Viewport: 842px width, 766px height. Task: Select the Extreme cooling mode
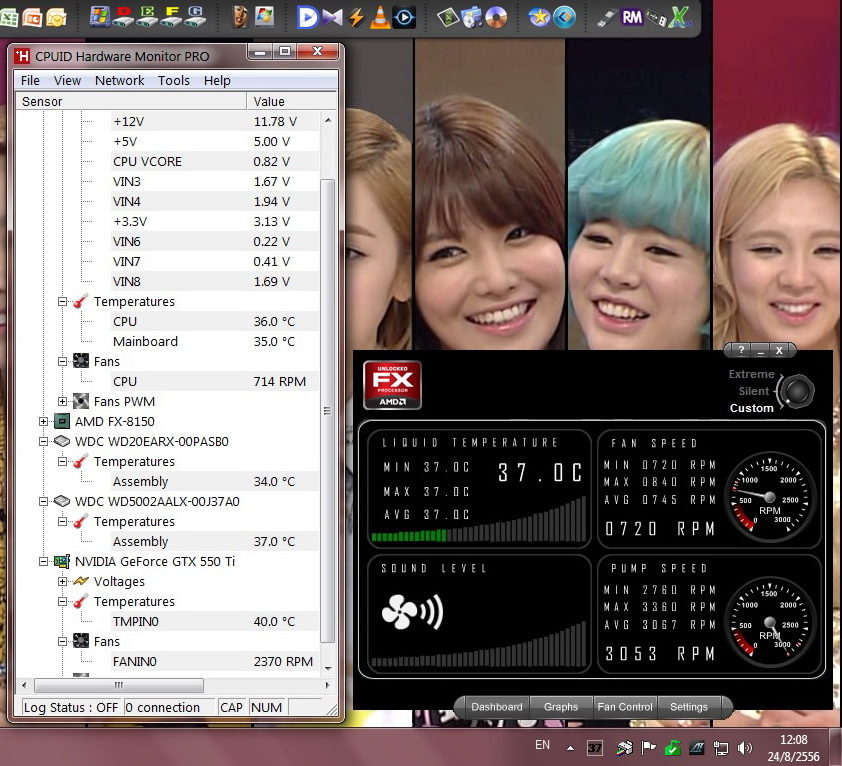[751, 374]
